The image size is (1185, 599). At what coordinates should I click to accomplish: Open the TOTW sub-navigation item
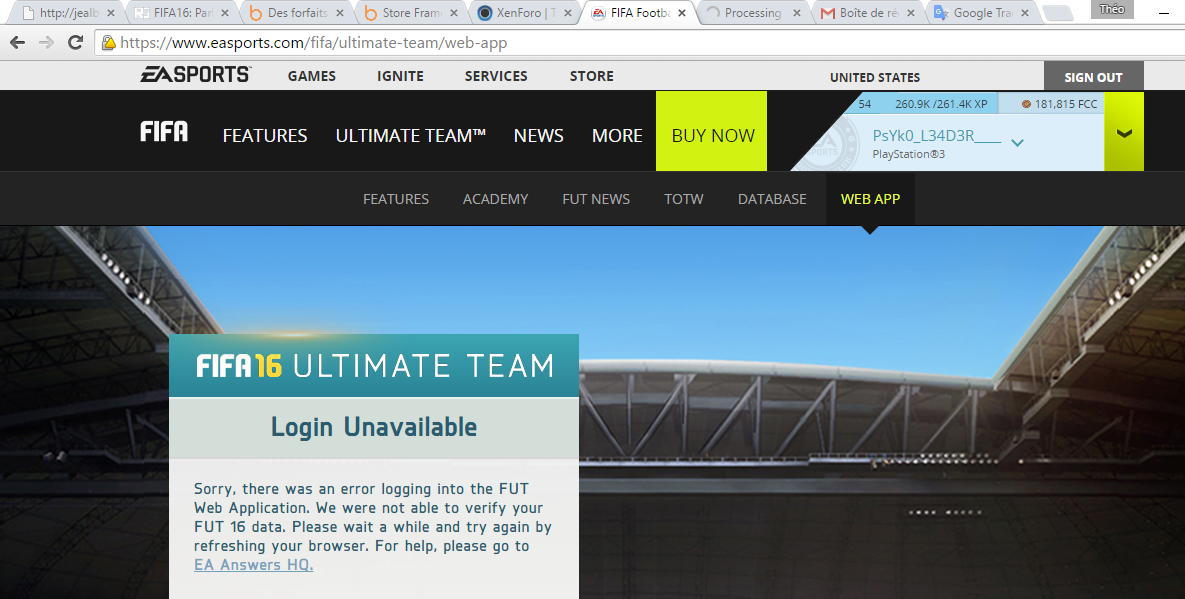[683, 199]
